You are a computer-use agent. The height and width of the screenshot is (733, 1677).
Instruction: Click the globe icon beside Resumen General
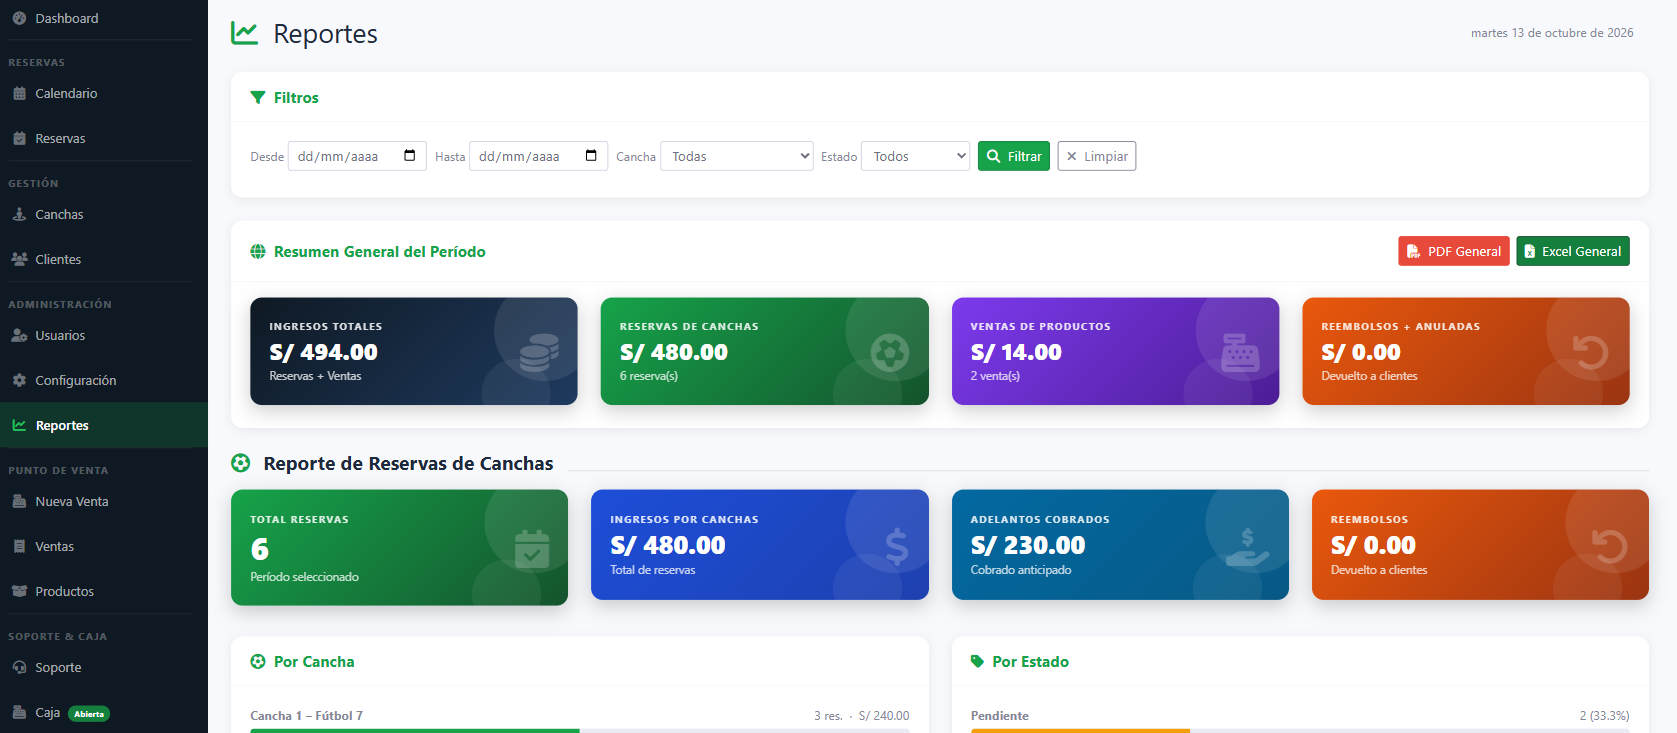[x=258, y=252]
